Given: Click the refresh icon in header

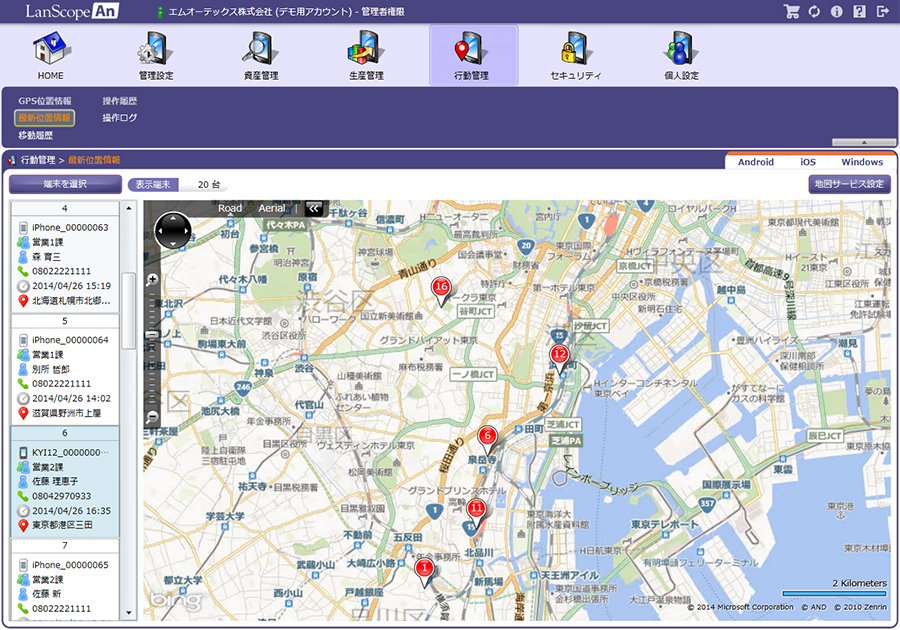Looking at the screenshot, I should pos(814,11).
